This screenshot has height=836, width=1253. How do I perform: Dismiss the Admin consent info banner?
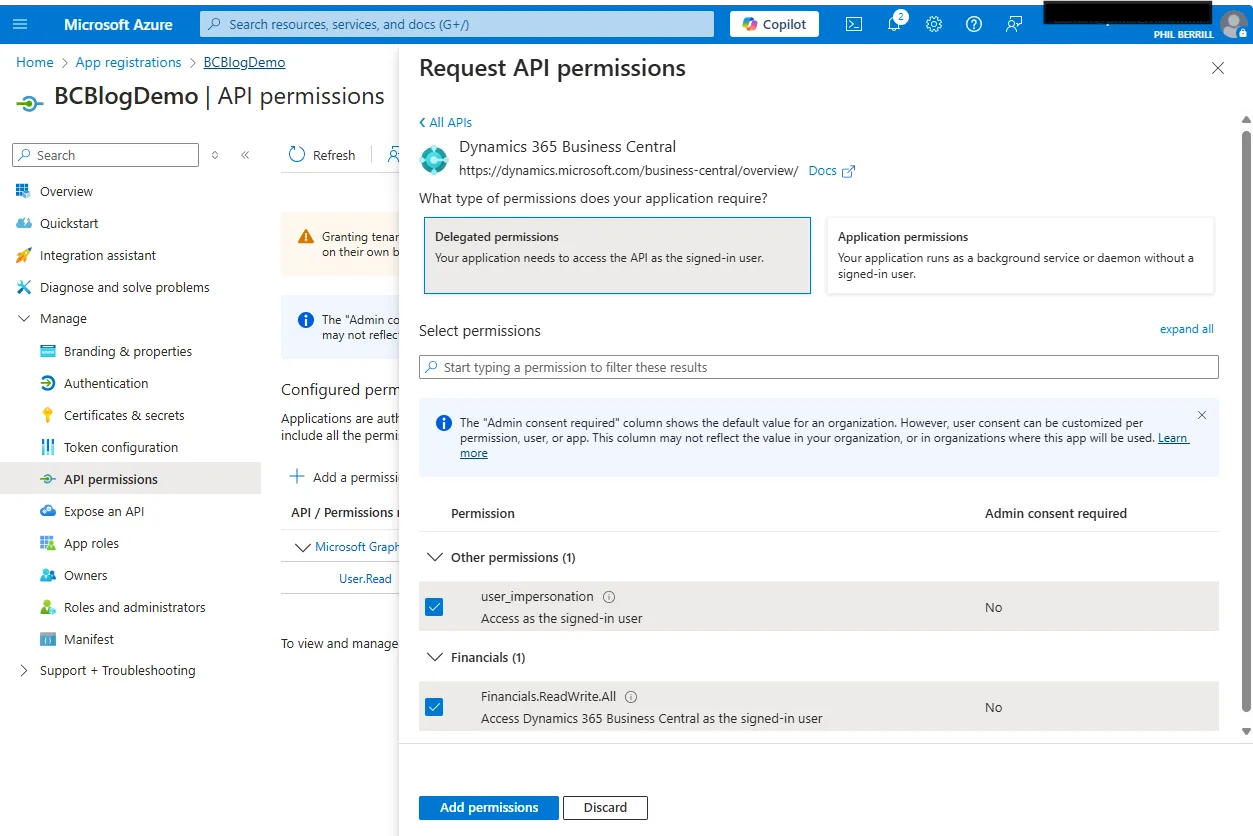click(1202, 415)
